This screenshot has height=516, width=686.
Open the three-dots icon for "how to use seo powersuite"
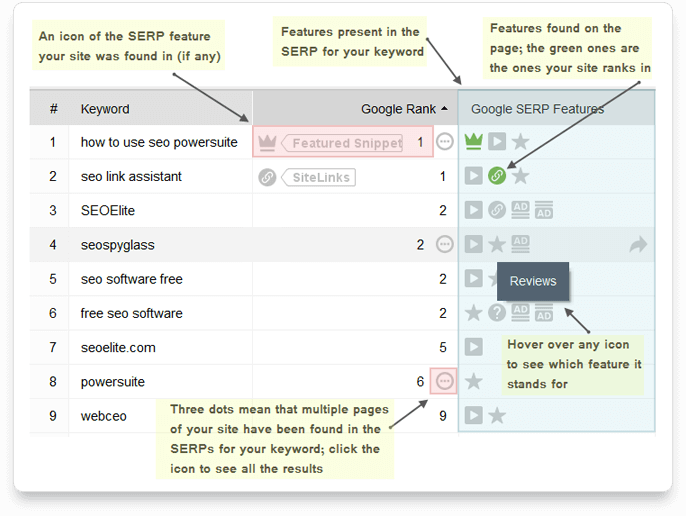point(444,141)
